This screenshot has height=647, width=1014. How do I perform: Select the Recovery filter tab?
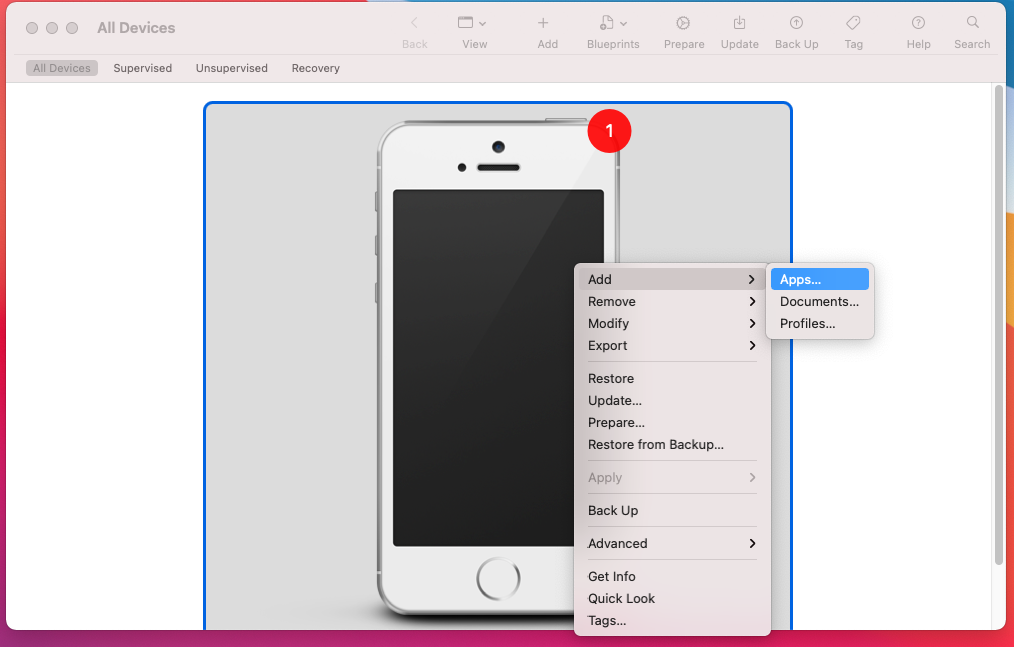(x=315, y=68)
